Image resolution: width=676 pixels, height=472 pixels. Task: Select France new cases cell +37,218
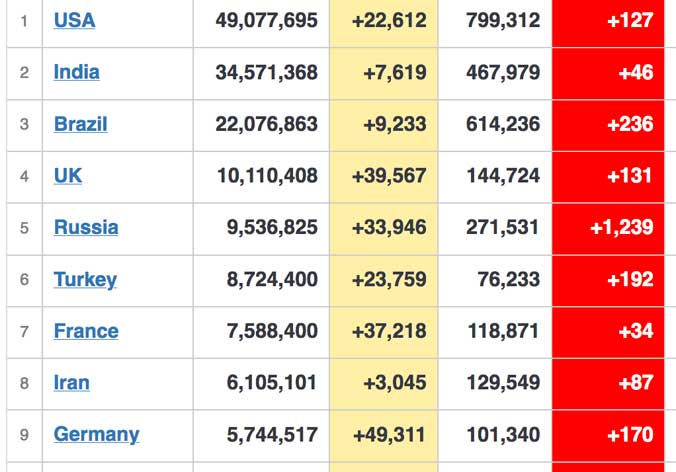coord(384,332)
